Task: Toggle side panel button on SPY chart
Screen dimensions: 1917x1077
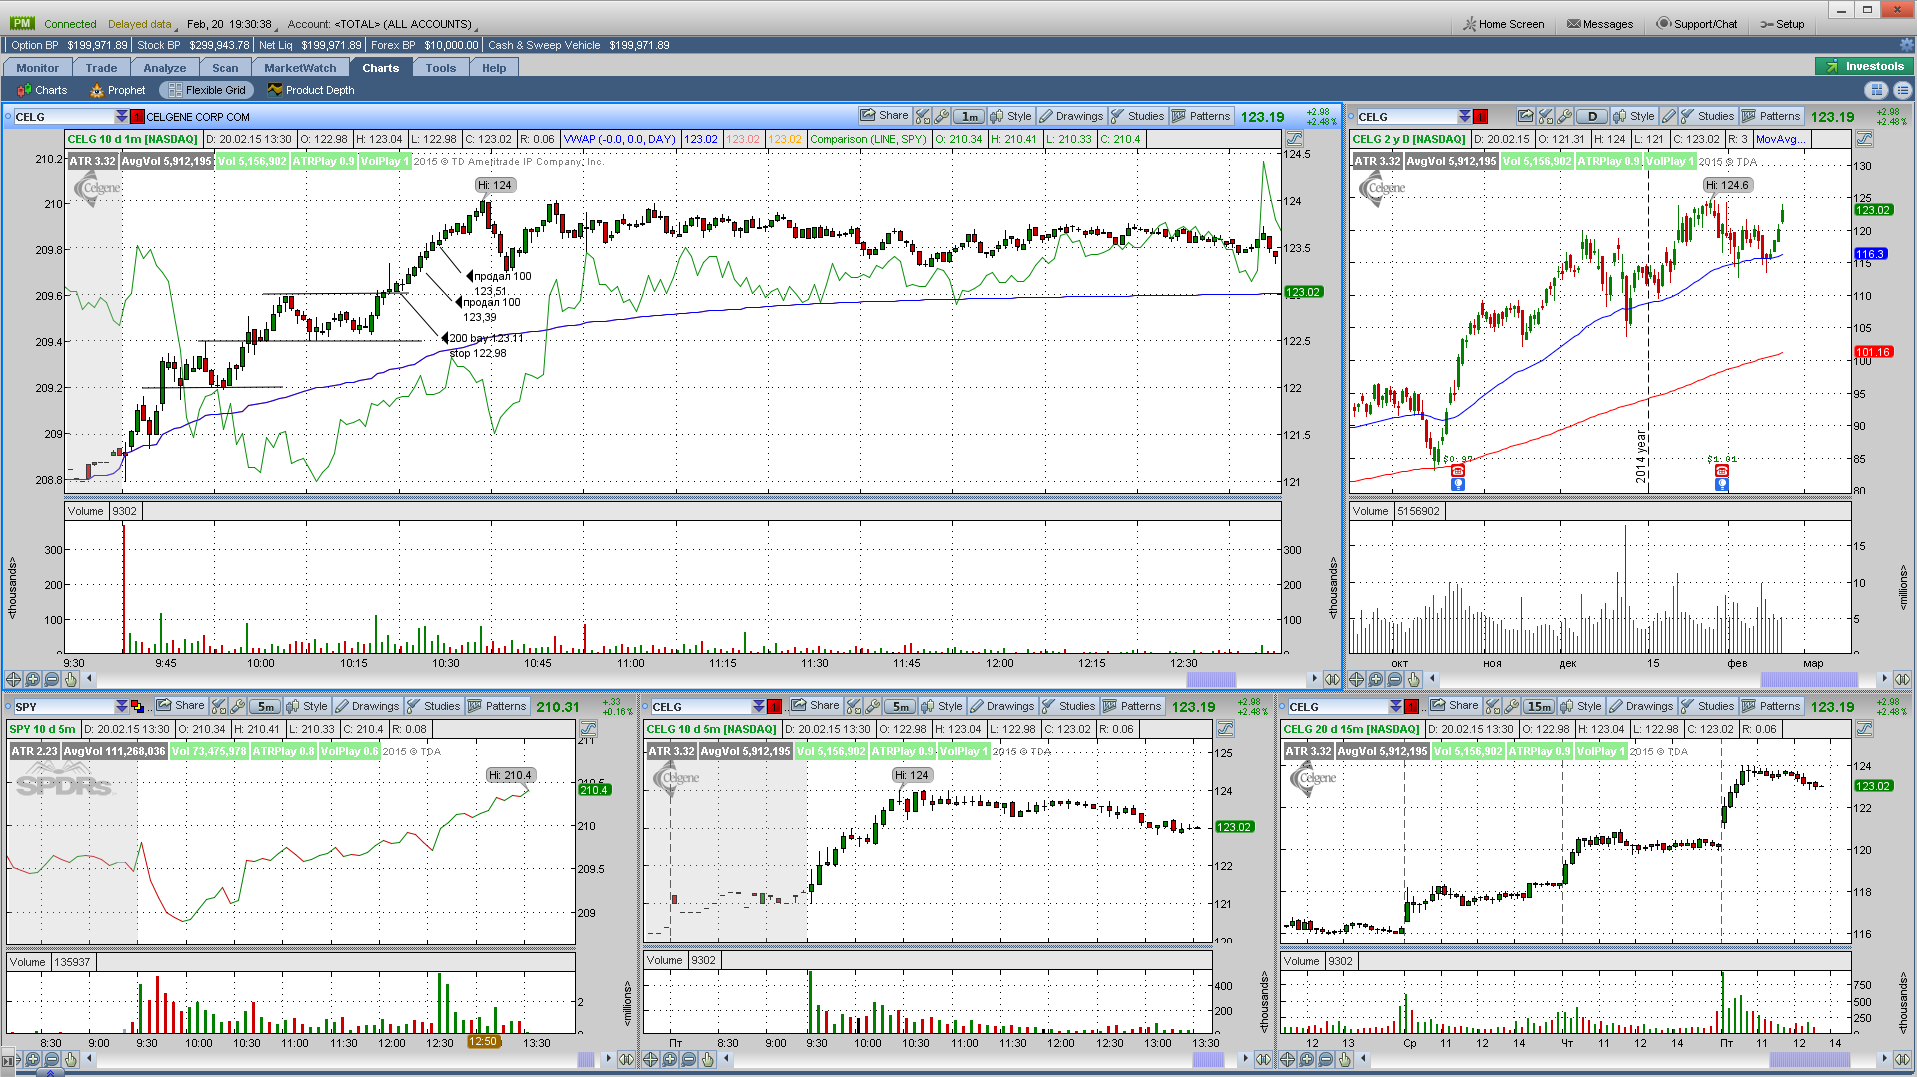Action: click(x=588, y=729)
